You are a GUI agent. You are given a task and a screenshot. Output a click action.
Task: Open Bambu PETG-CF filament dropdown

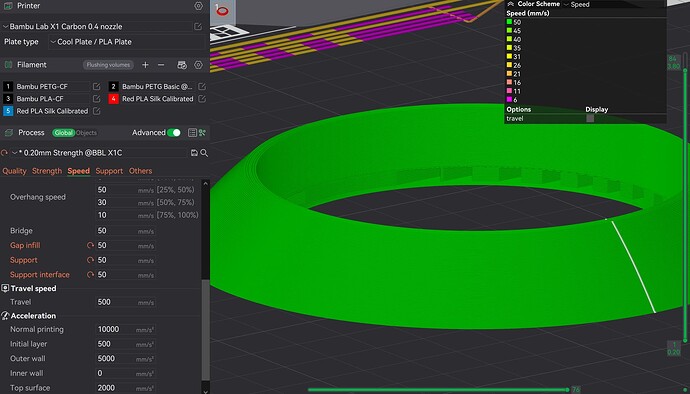(53, 86)
